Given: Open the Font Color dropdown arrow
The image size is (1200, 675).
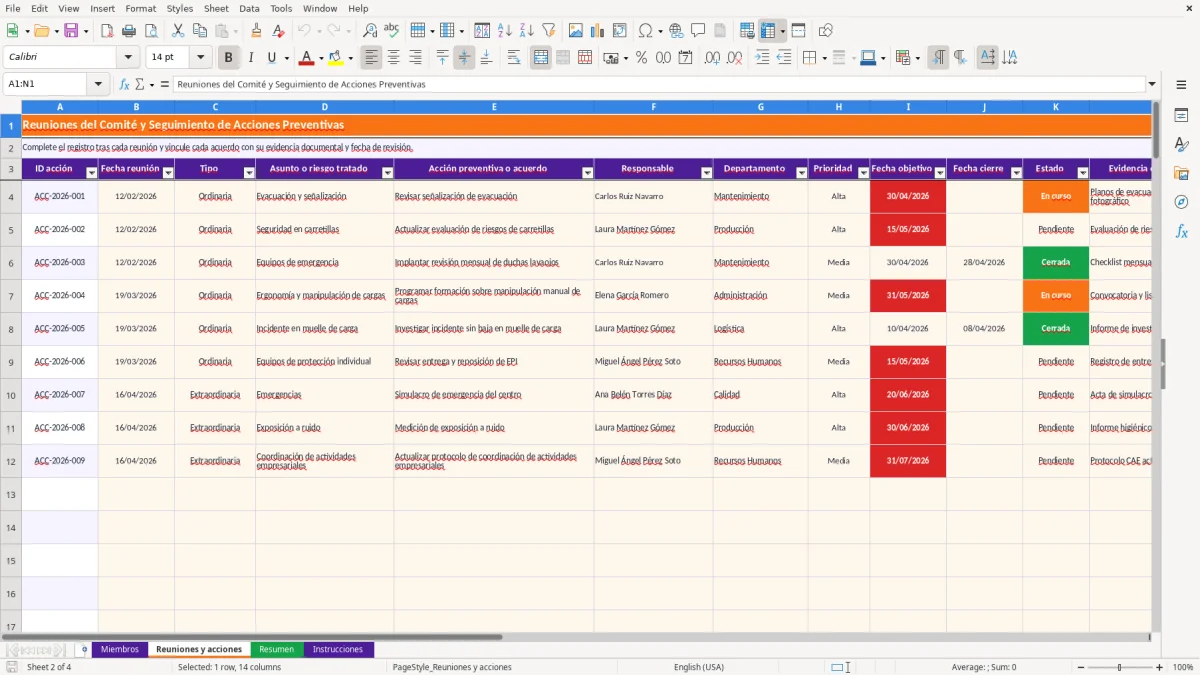Looking at the screenshot, I should pyautogui.click(x=321, y=58).
